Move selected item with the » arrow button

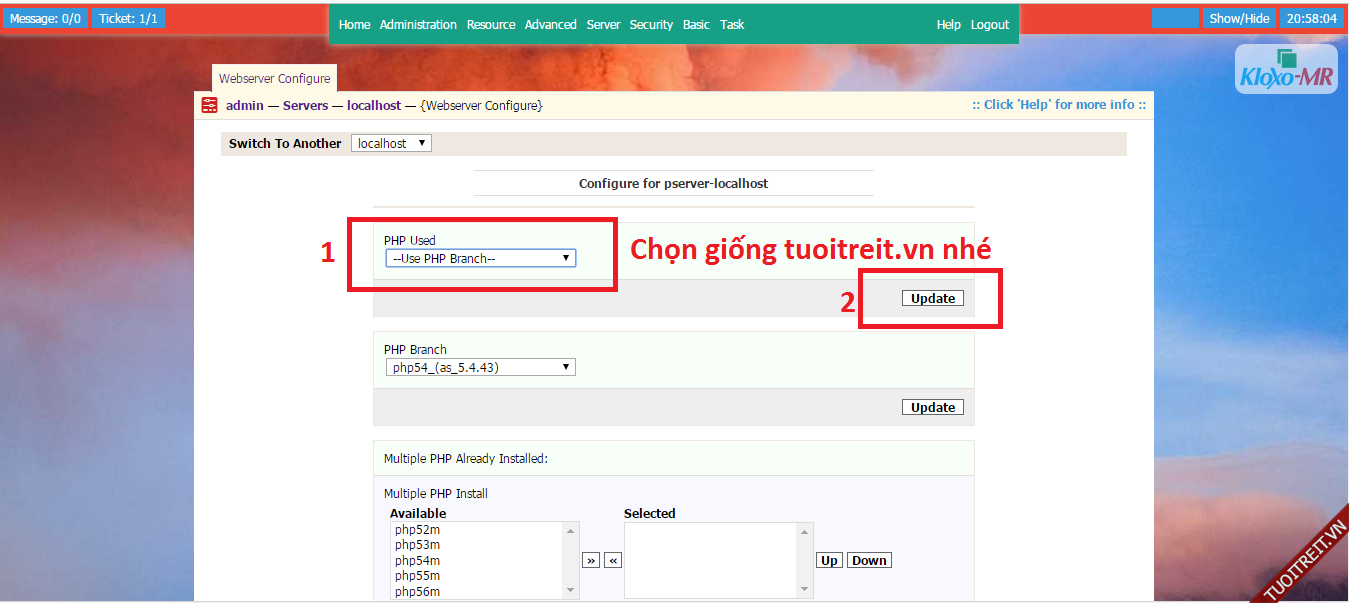590,561
